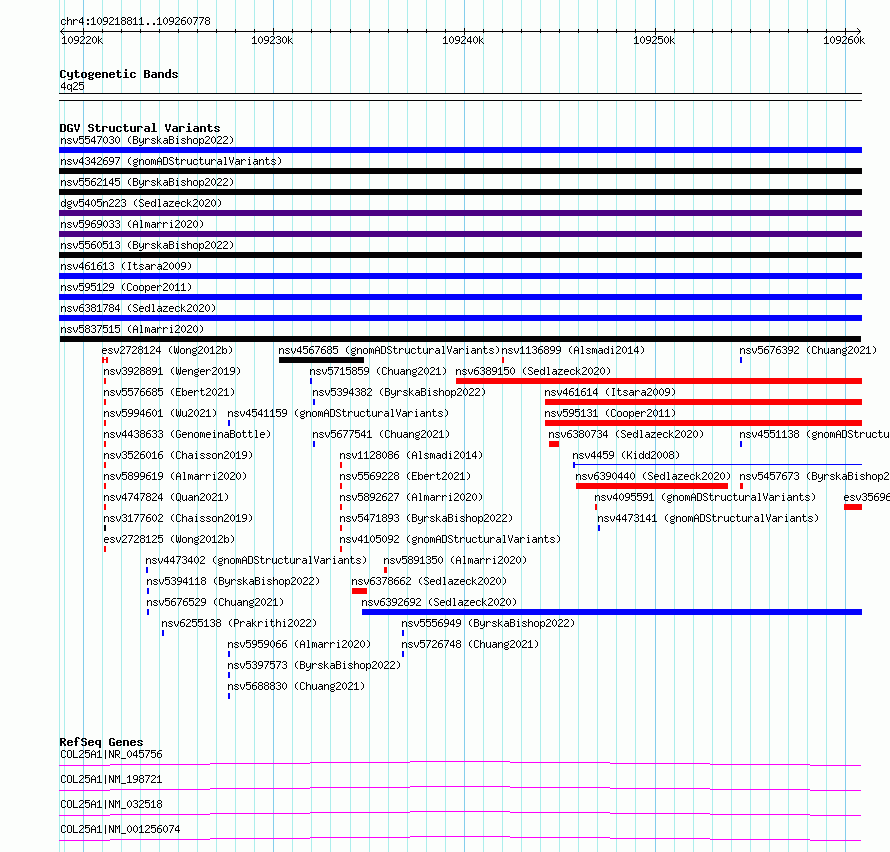The height and width of the screenshot is (852, 890).
Task: Select nsv4551138 gnomAD label at right
Action: 815,434
